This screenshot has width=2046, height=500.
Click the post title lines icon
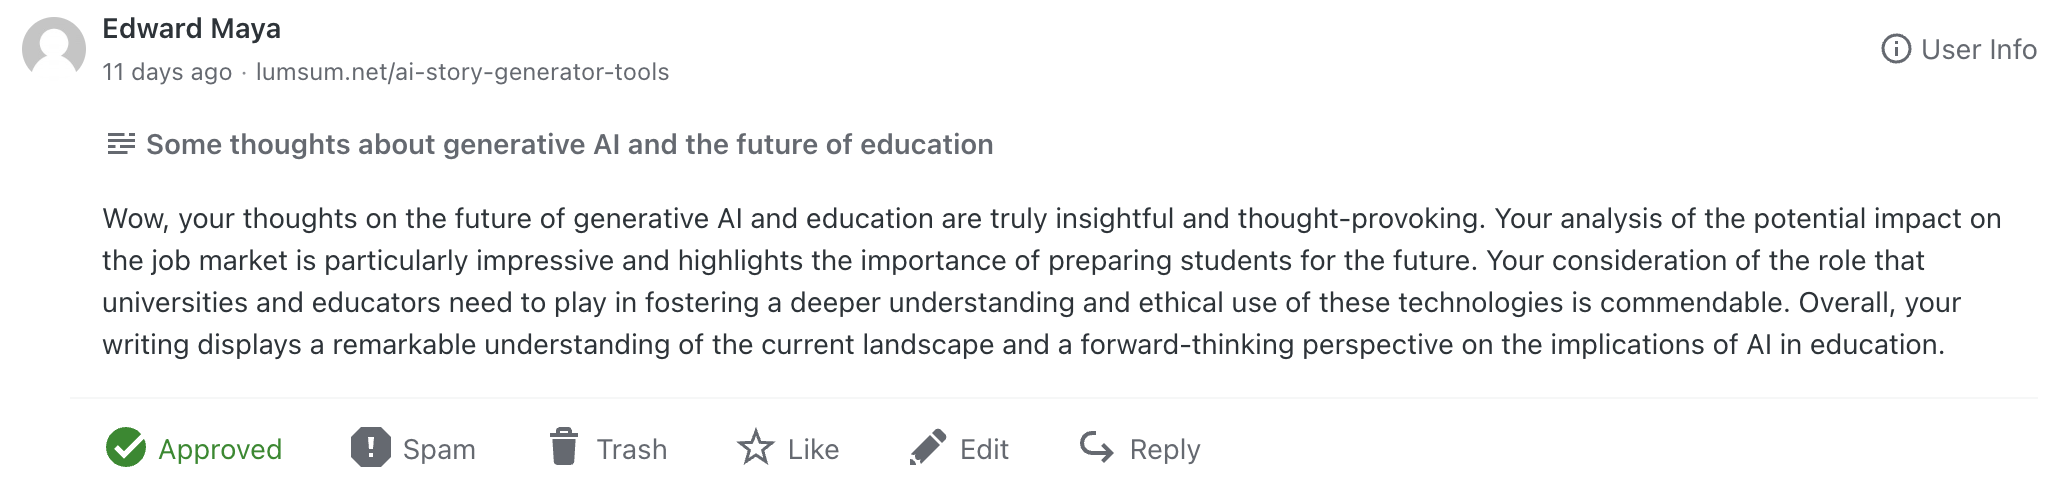[121, 144]
